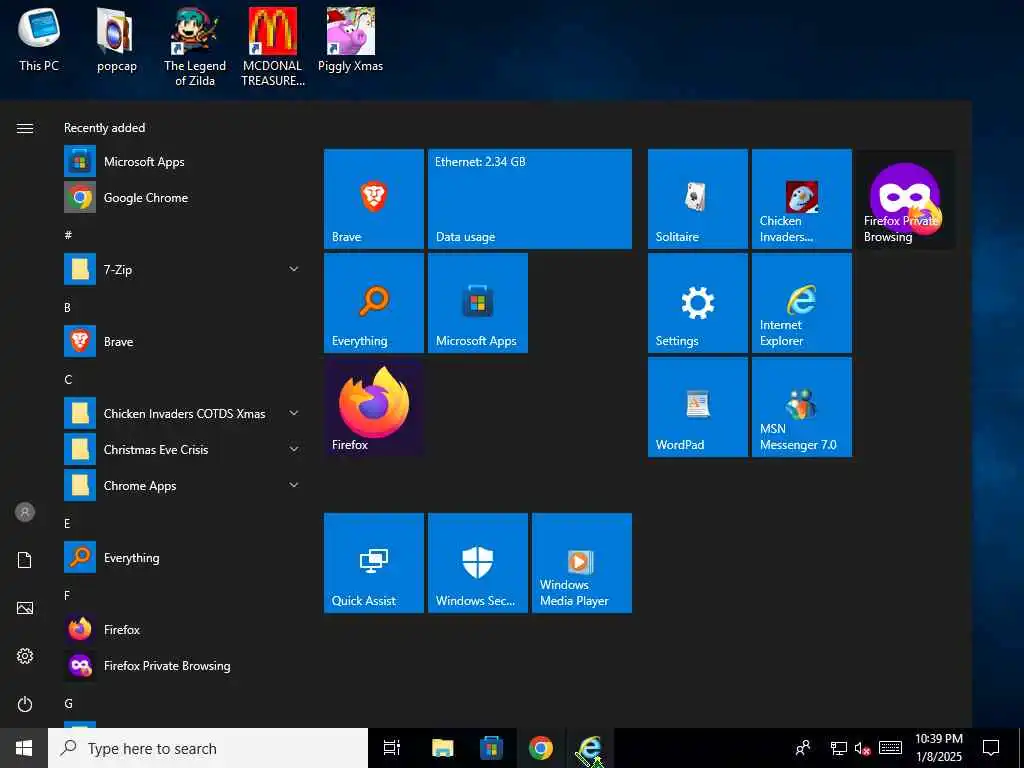Viewport: 1024px width, 768px height.
Task: Launch the Internet Explorer tile
Action: coord(801,303)
